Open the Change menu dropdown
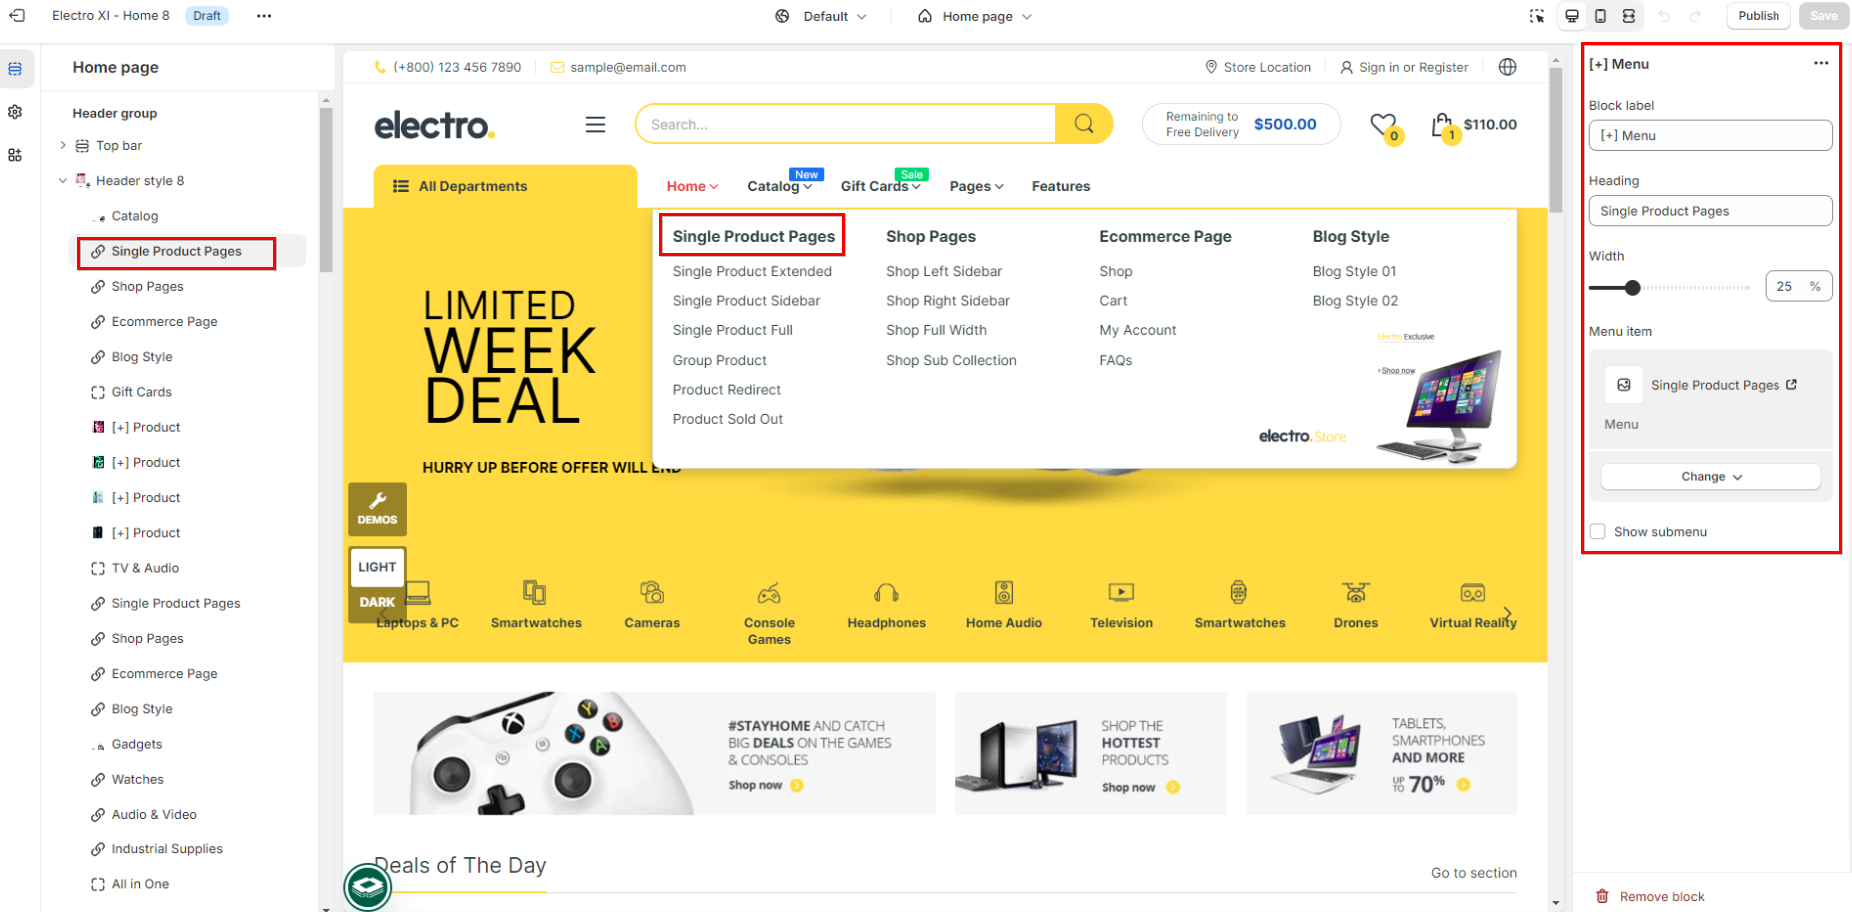 (x=1711, y=477)
